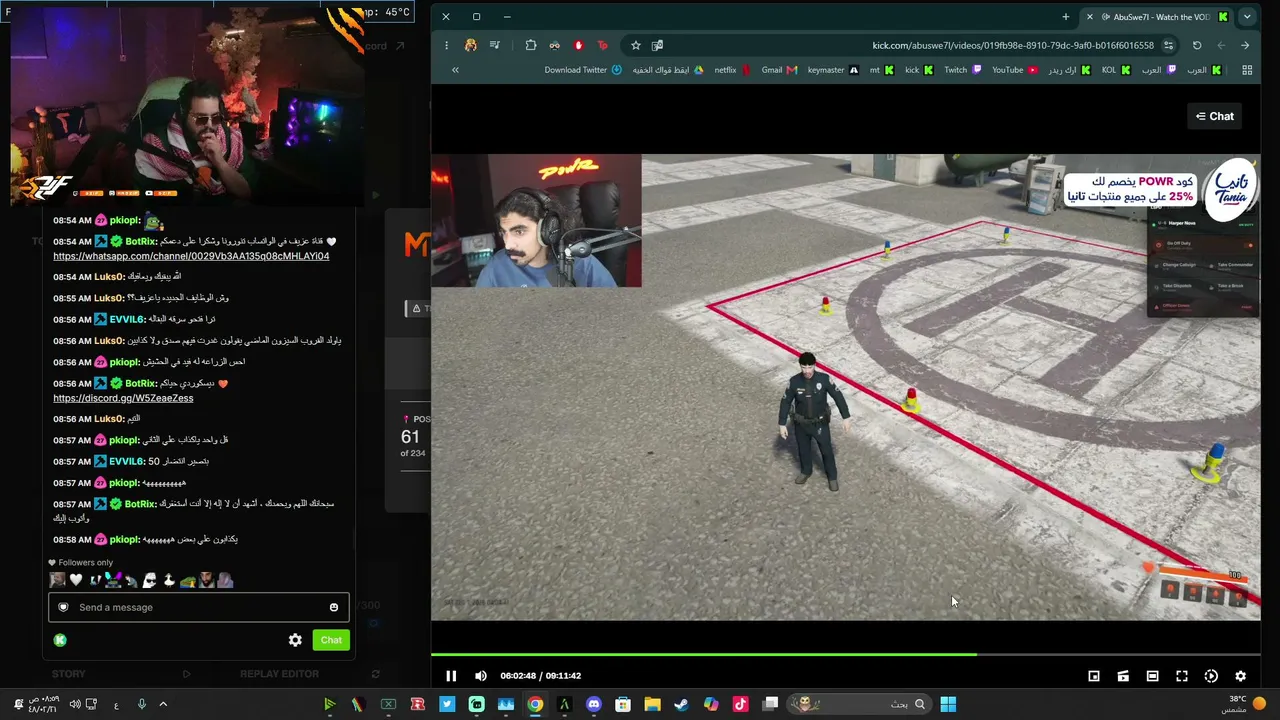Open the browser Extensions puzzle icon
1280x720 pixels.
pos(531,45)
